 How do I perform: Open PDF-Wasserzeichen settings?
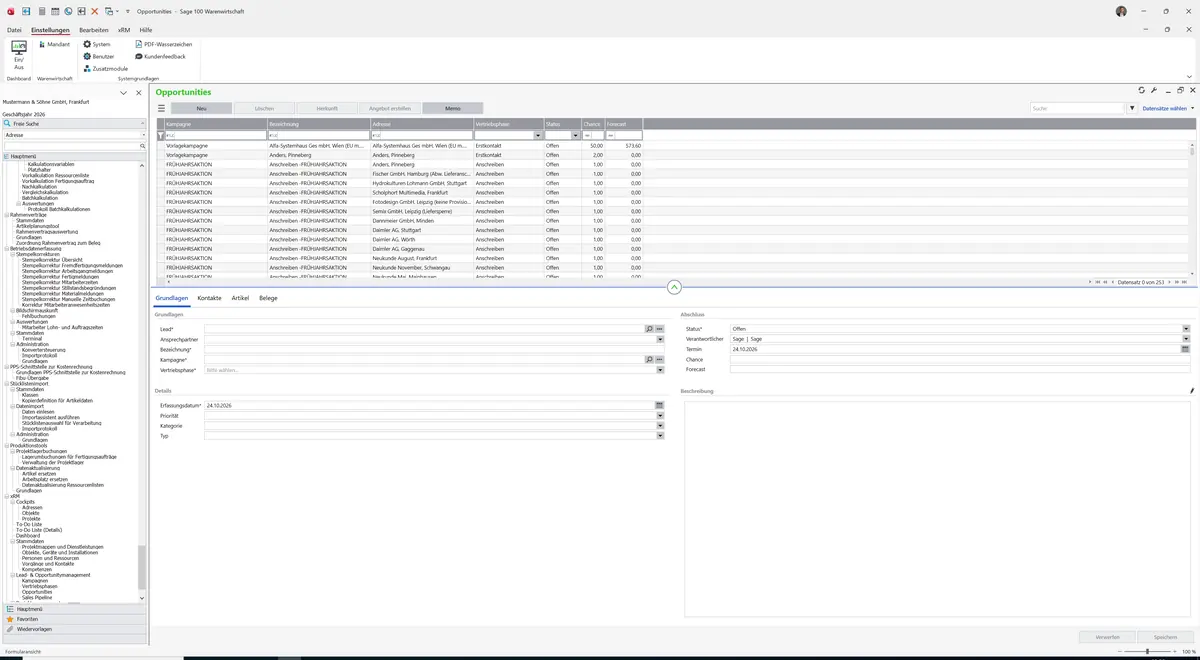163,44
